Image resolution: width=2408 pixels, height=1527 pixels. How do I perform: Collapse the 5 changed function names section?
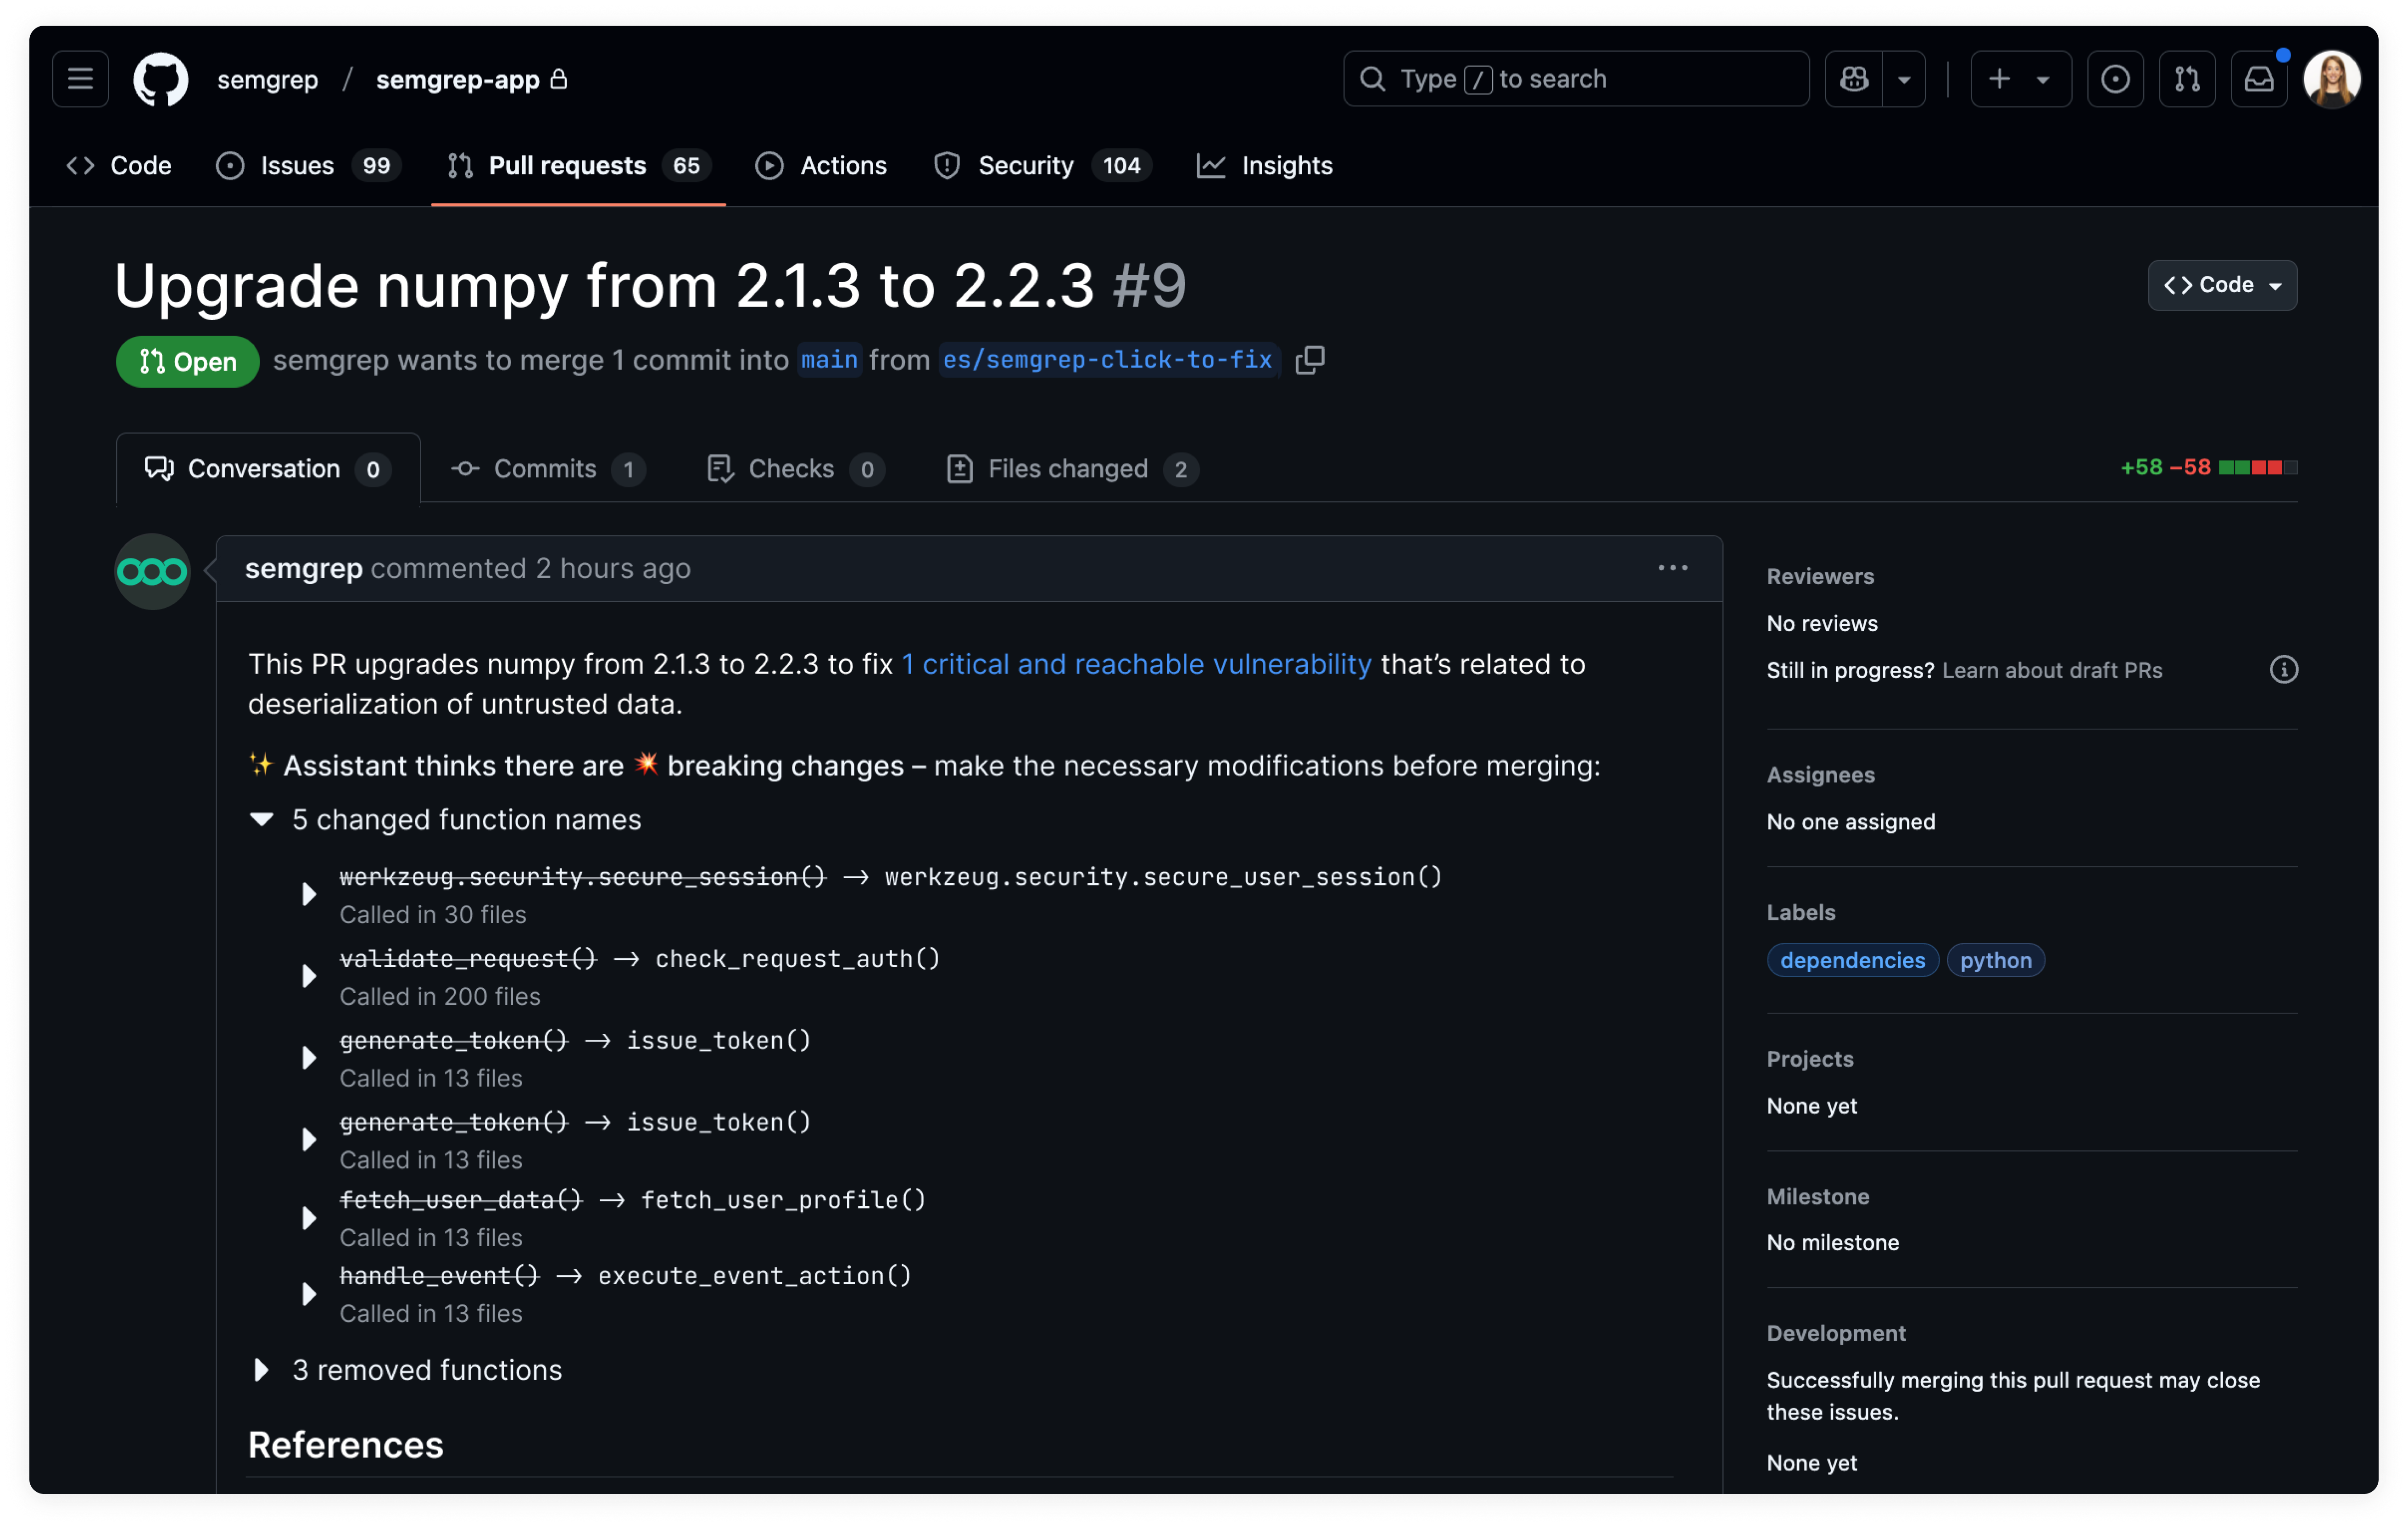coord(261,819)
